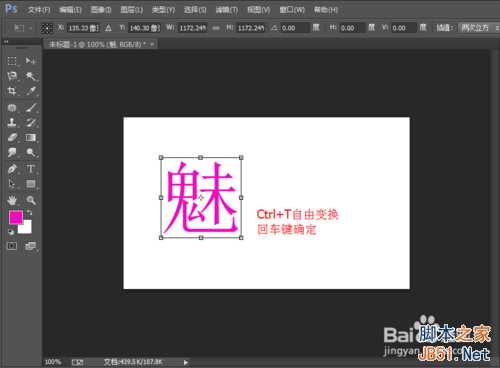This screenshot has width=500, height=368.
Task: Open the interpolation dropdown 两次立方
Action: [x=478, y=28]
